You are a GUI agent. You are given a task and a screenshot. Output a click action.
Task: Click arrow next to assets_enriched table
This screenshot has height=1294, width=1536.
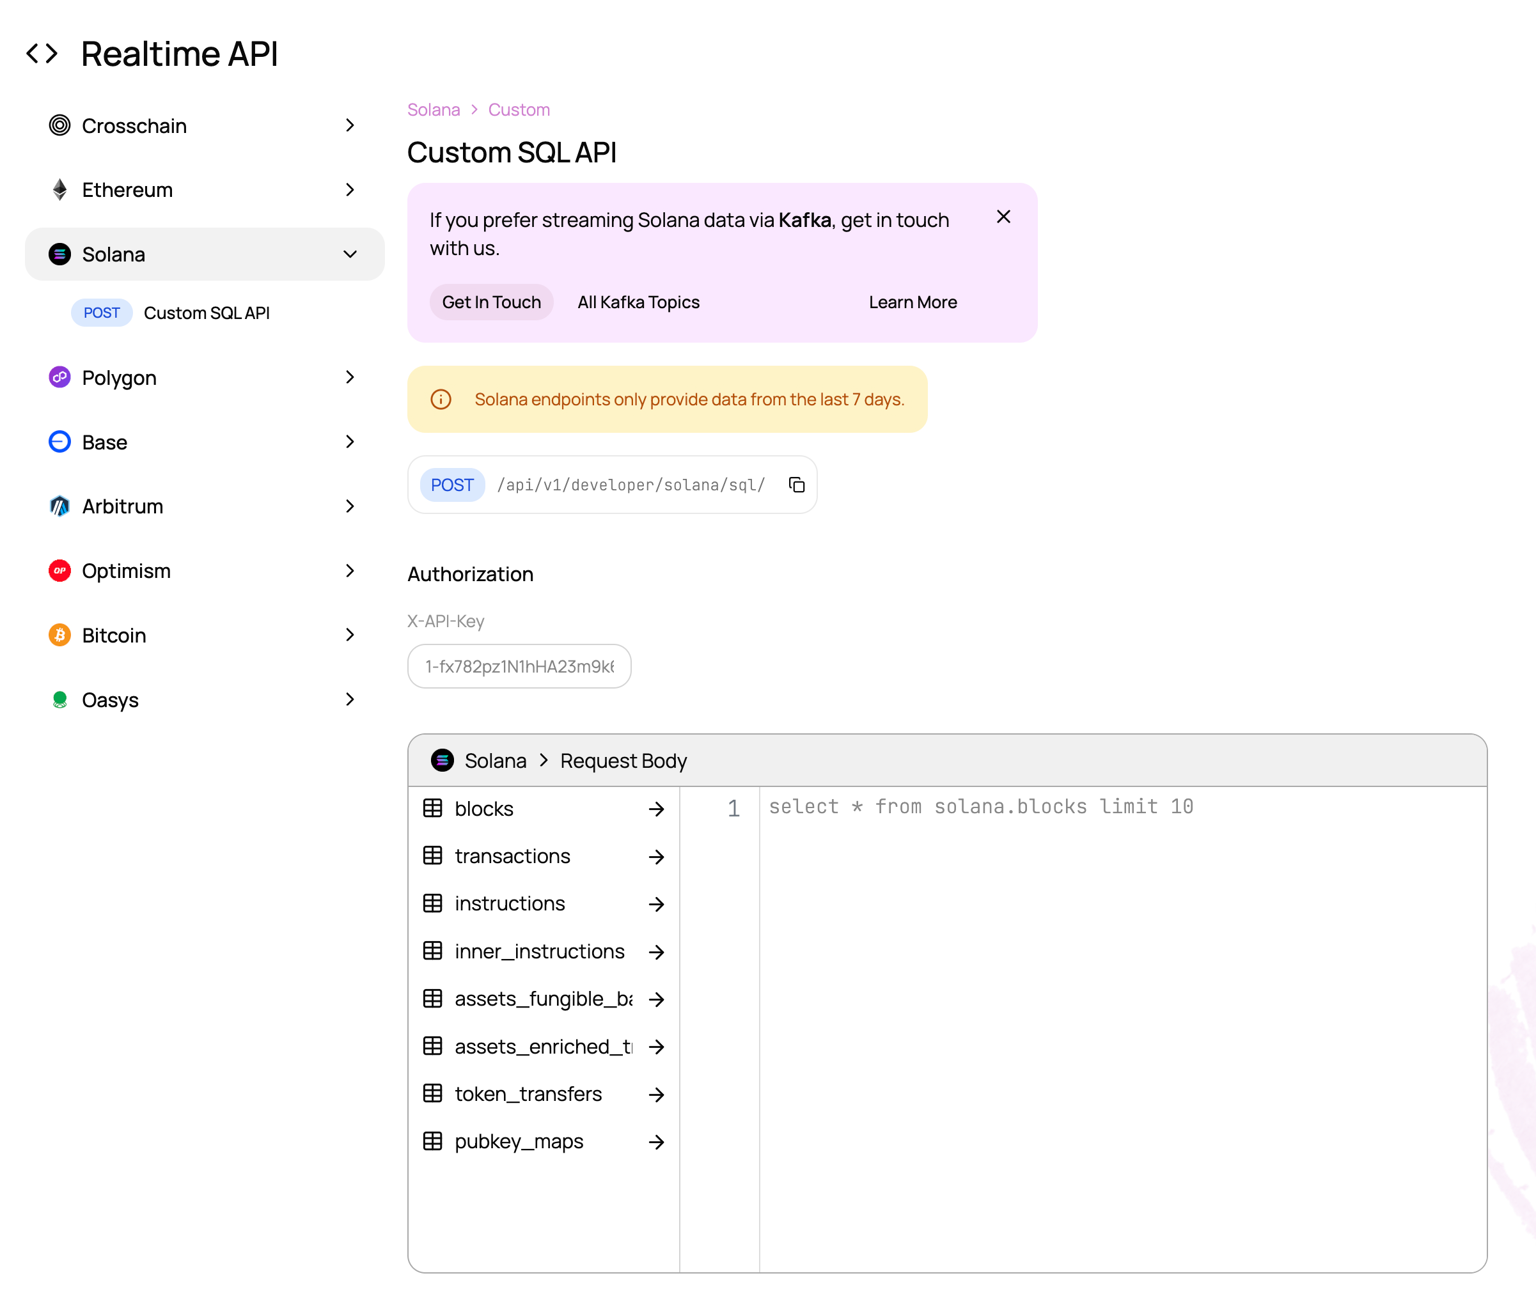(656, 1047)
